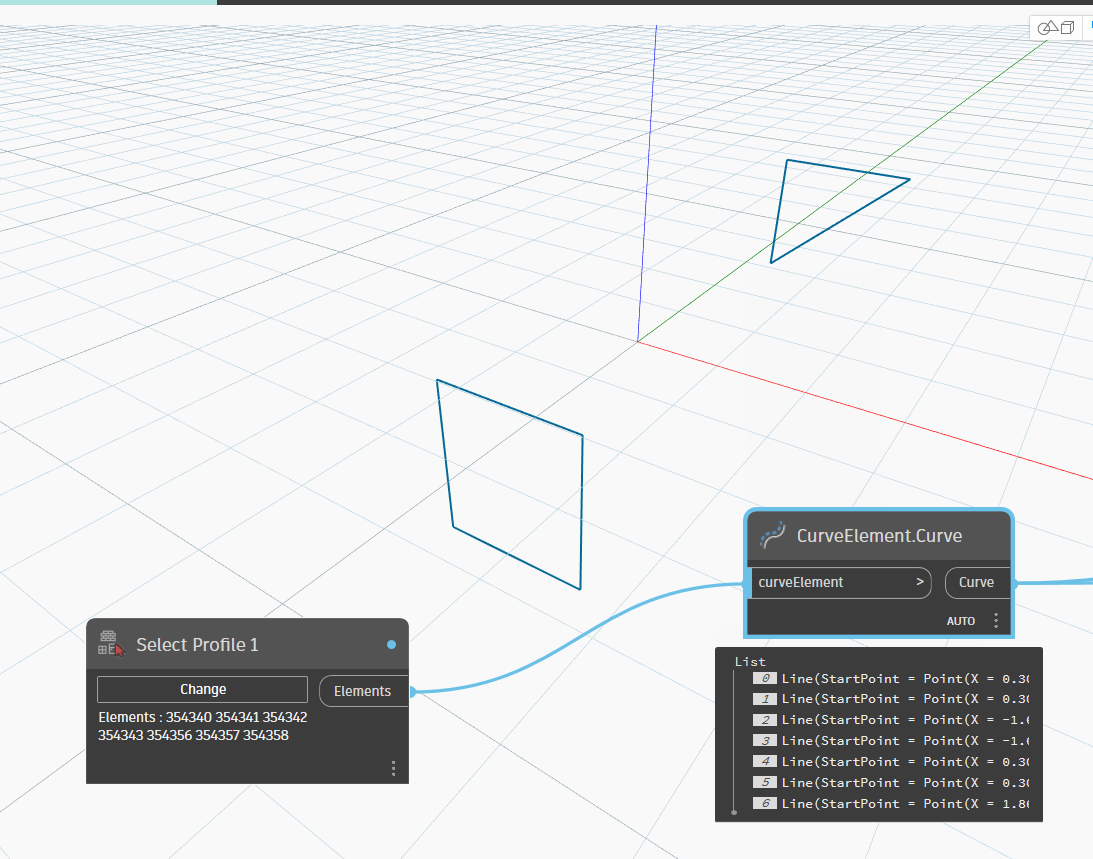This screenshot has height=859, width=1093.
Task: Select the CurveElement.Curve node title
Action: (879, 535)
